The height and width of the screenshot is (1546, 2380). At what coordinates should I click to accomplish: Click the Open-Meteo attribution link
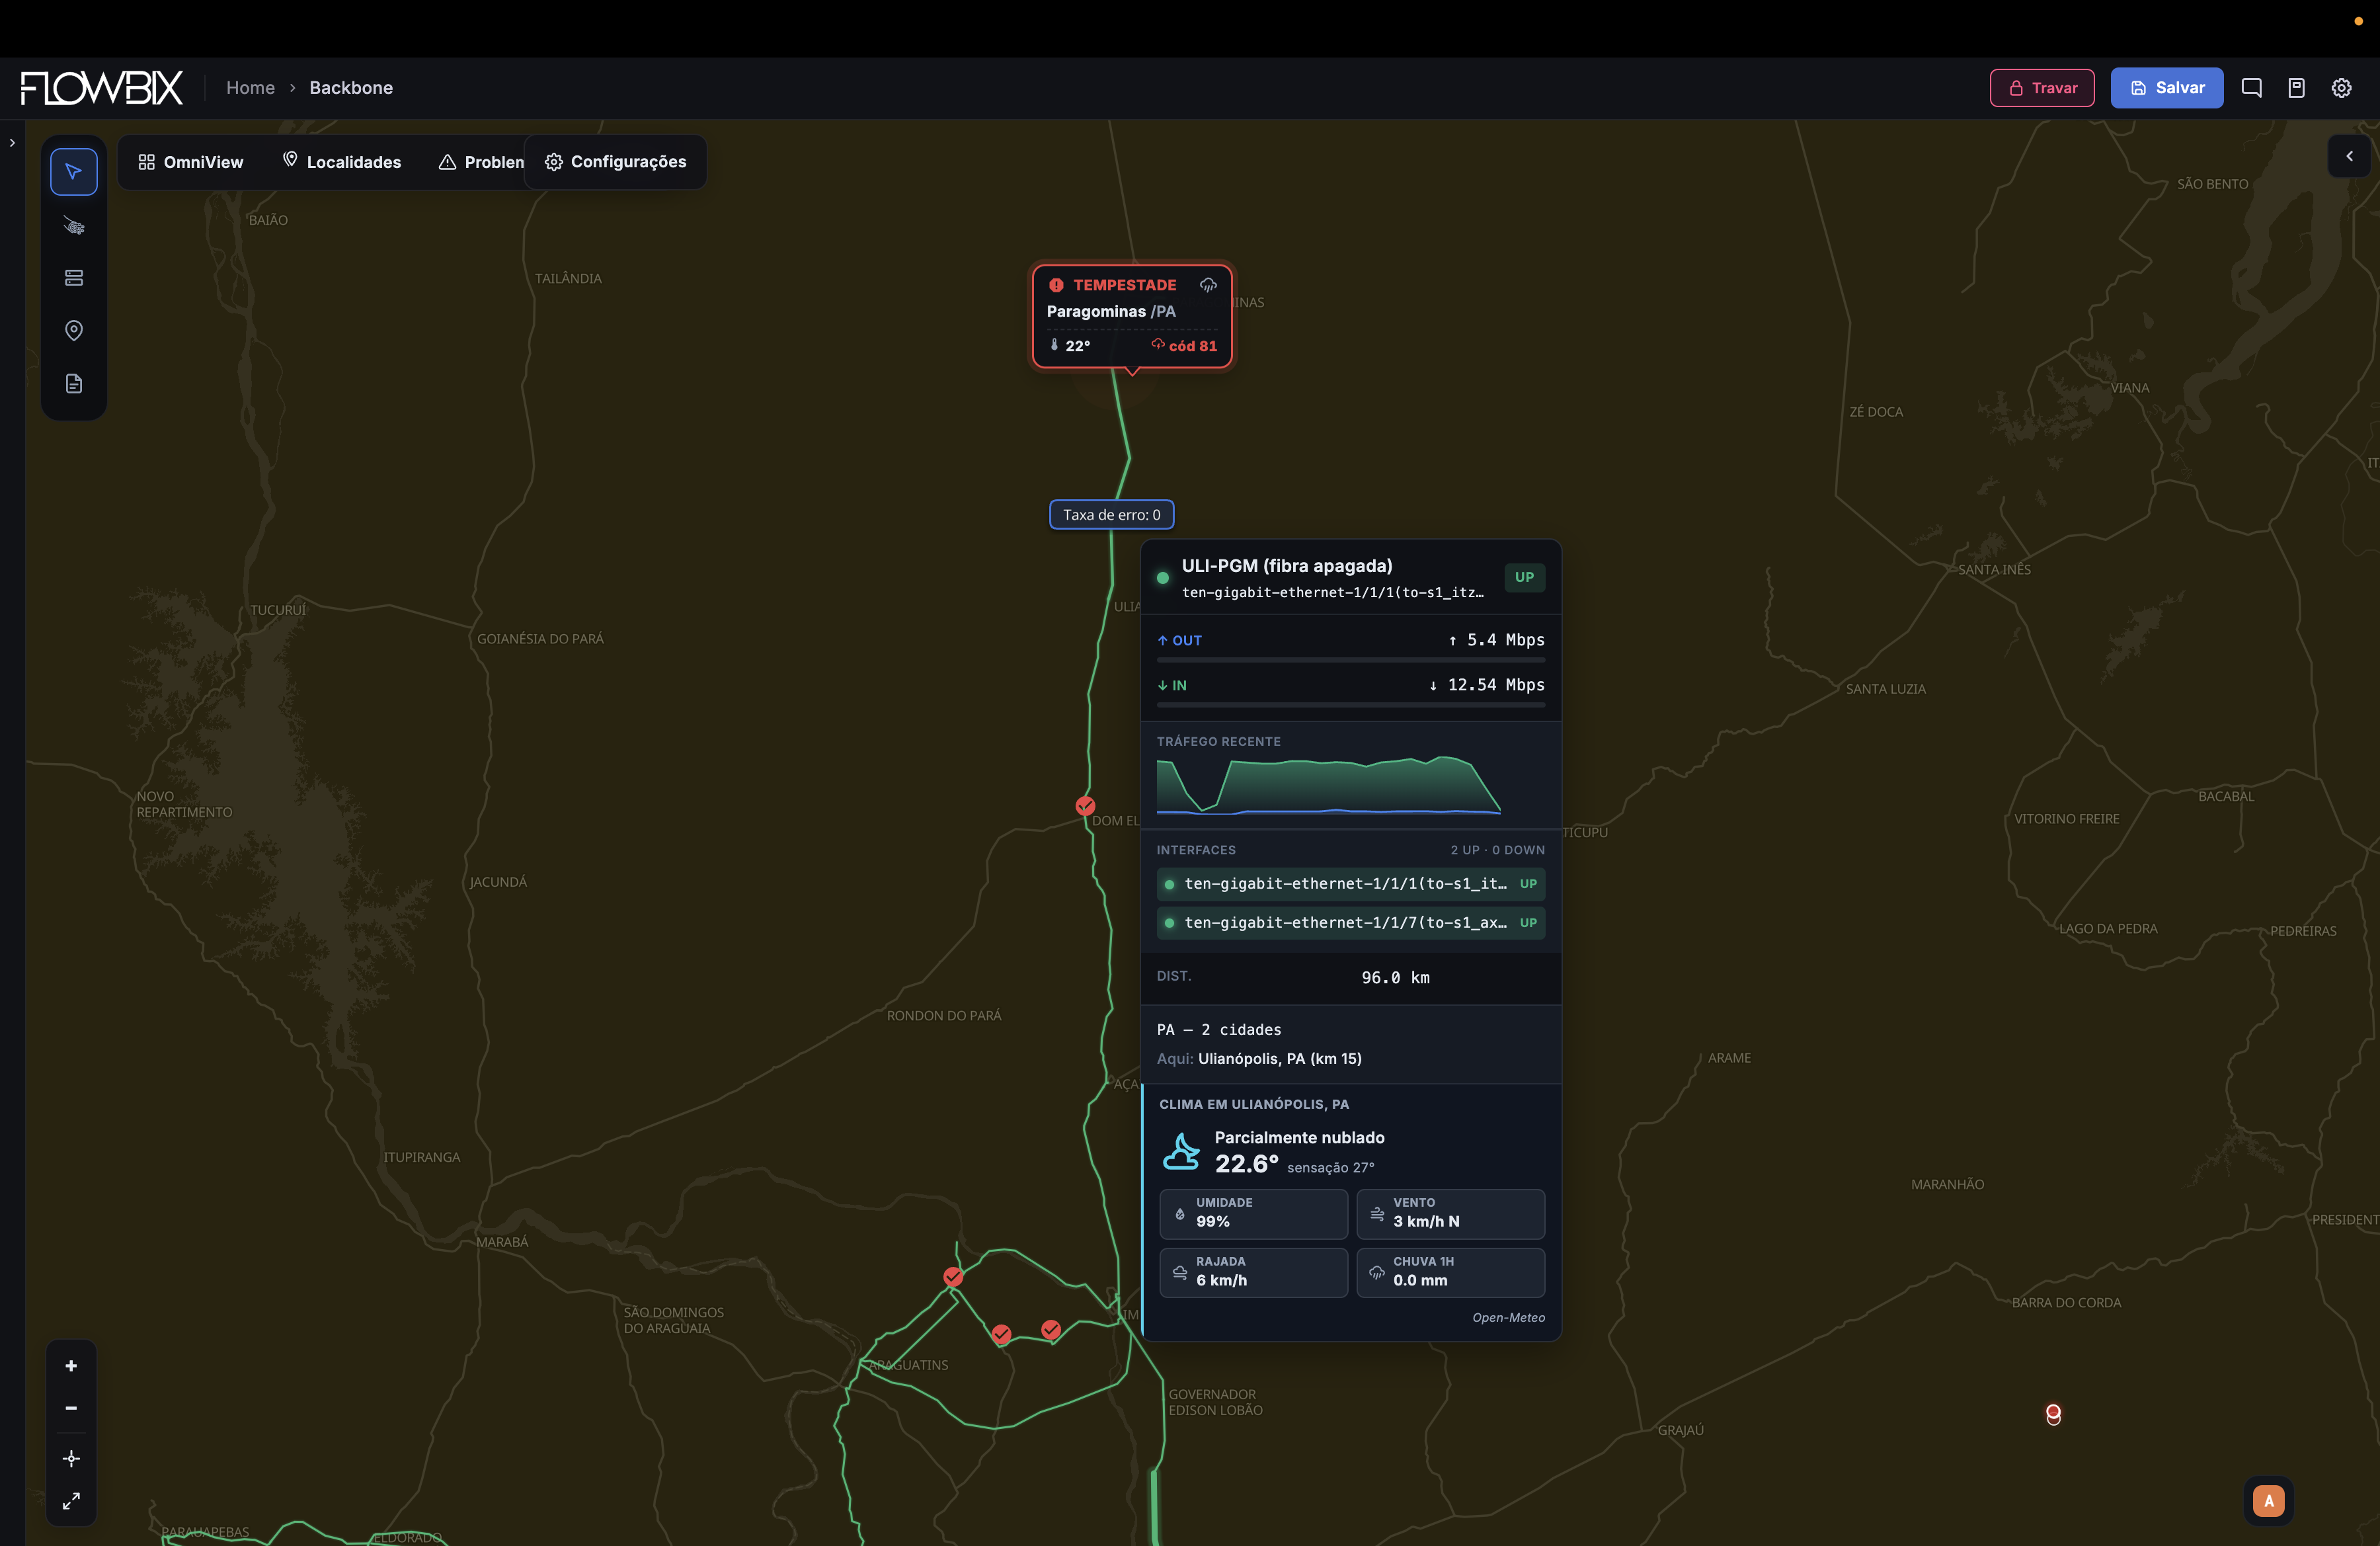1508,1318
